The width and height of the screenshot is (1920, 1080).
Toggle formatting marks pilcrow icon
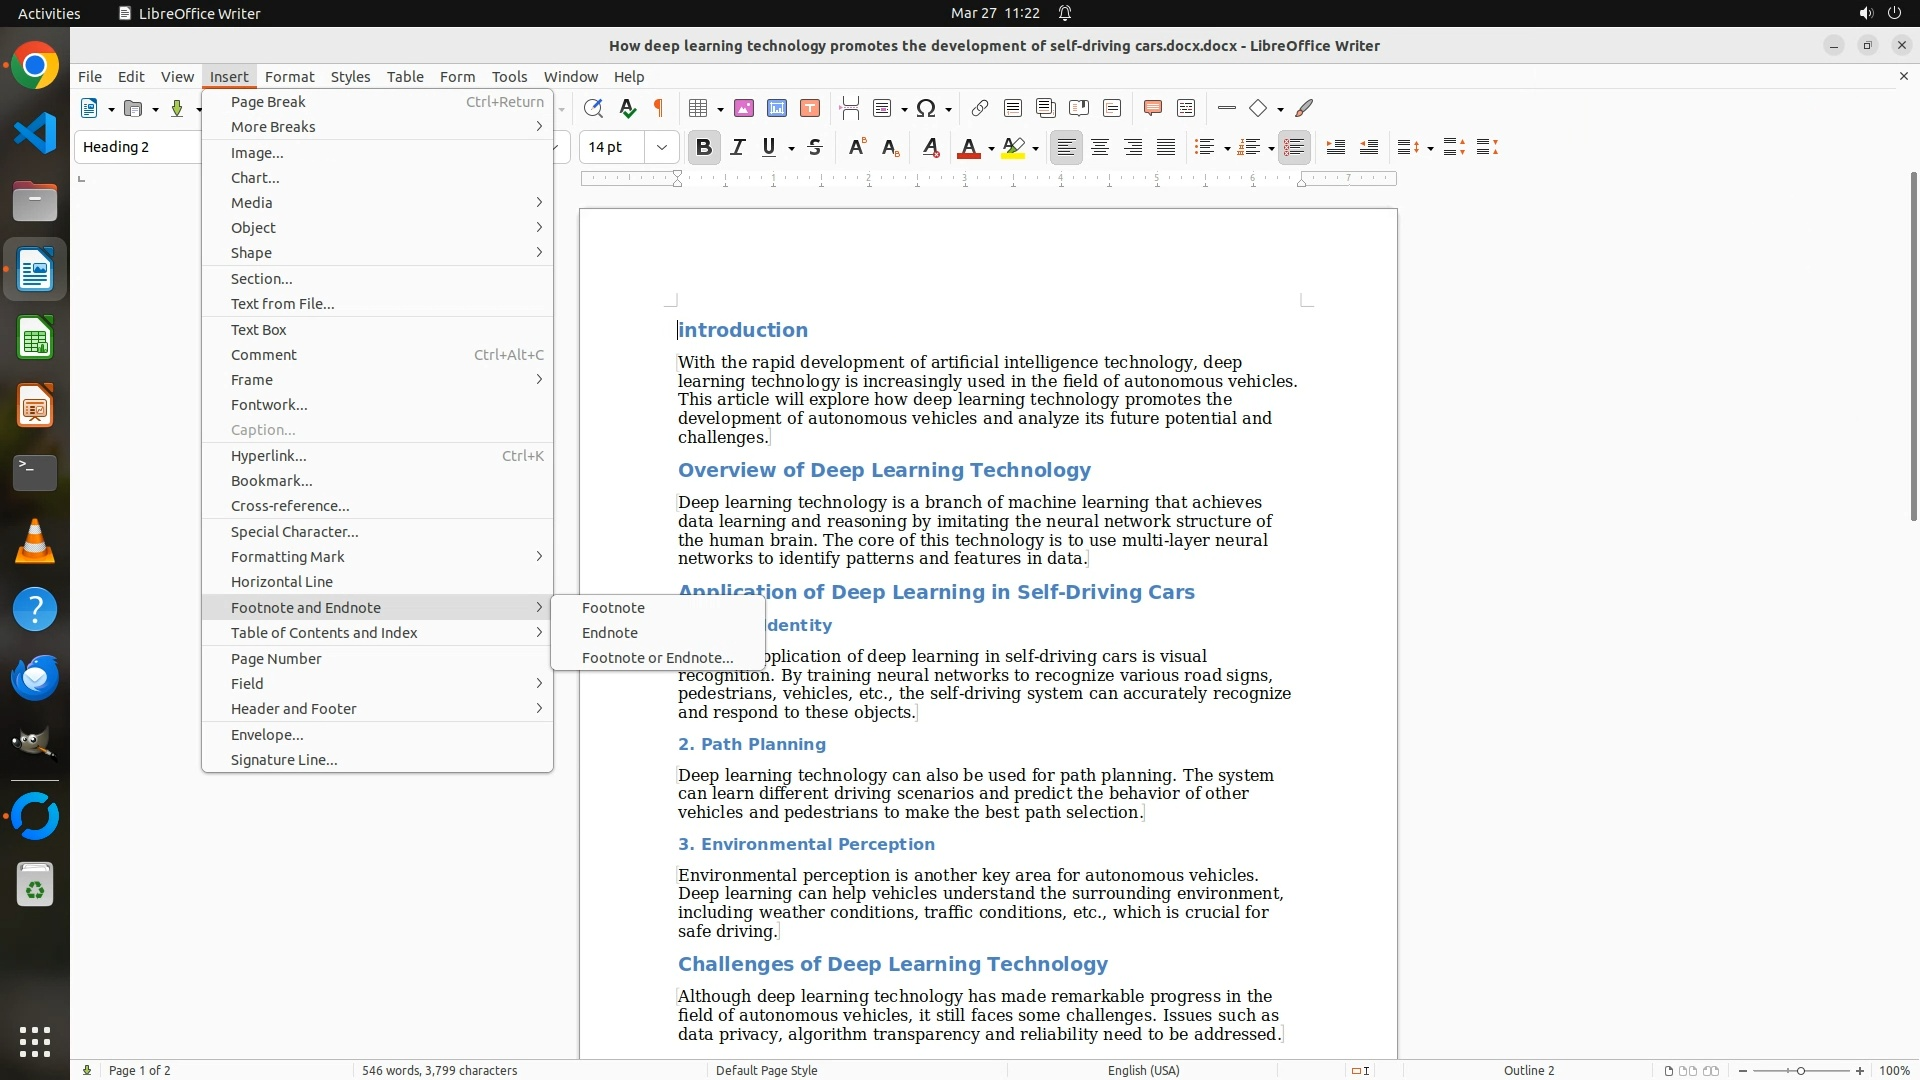pos(659,108)
